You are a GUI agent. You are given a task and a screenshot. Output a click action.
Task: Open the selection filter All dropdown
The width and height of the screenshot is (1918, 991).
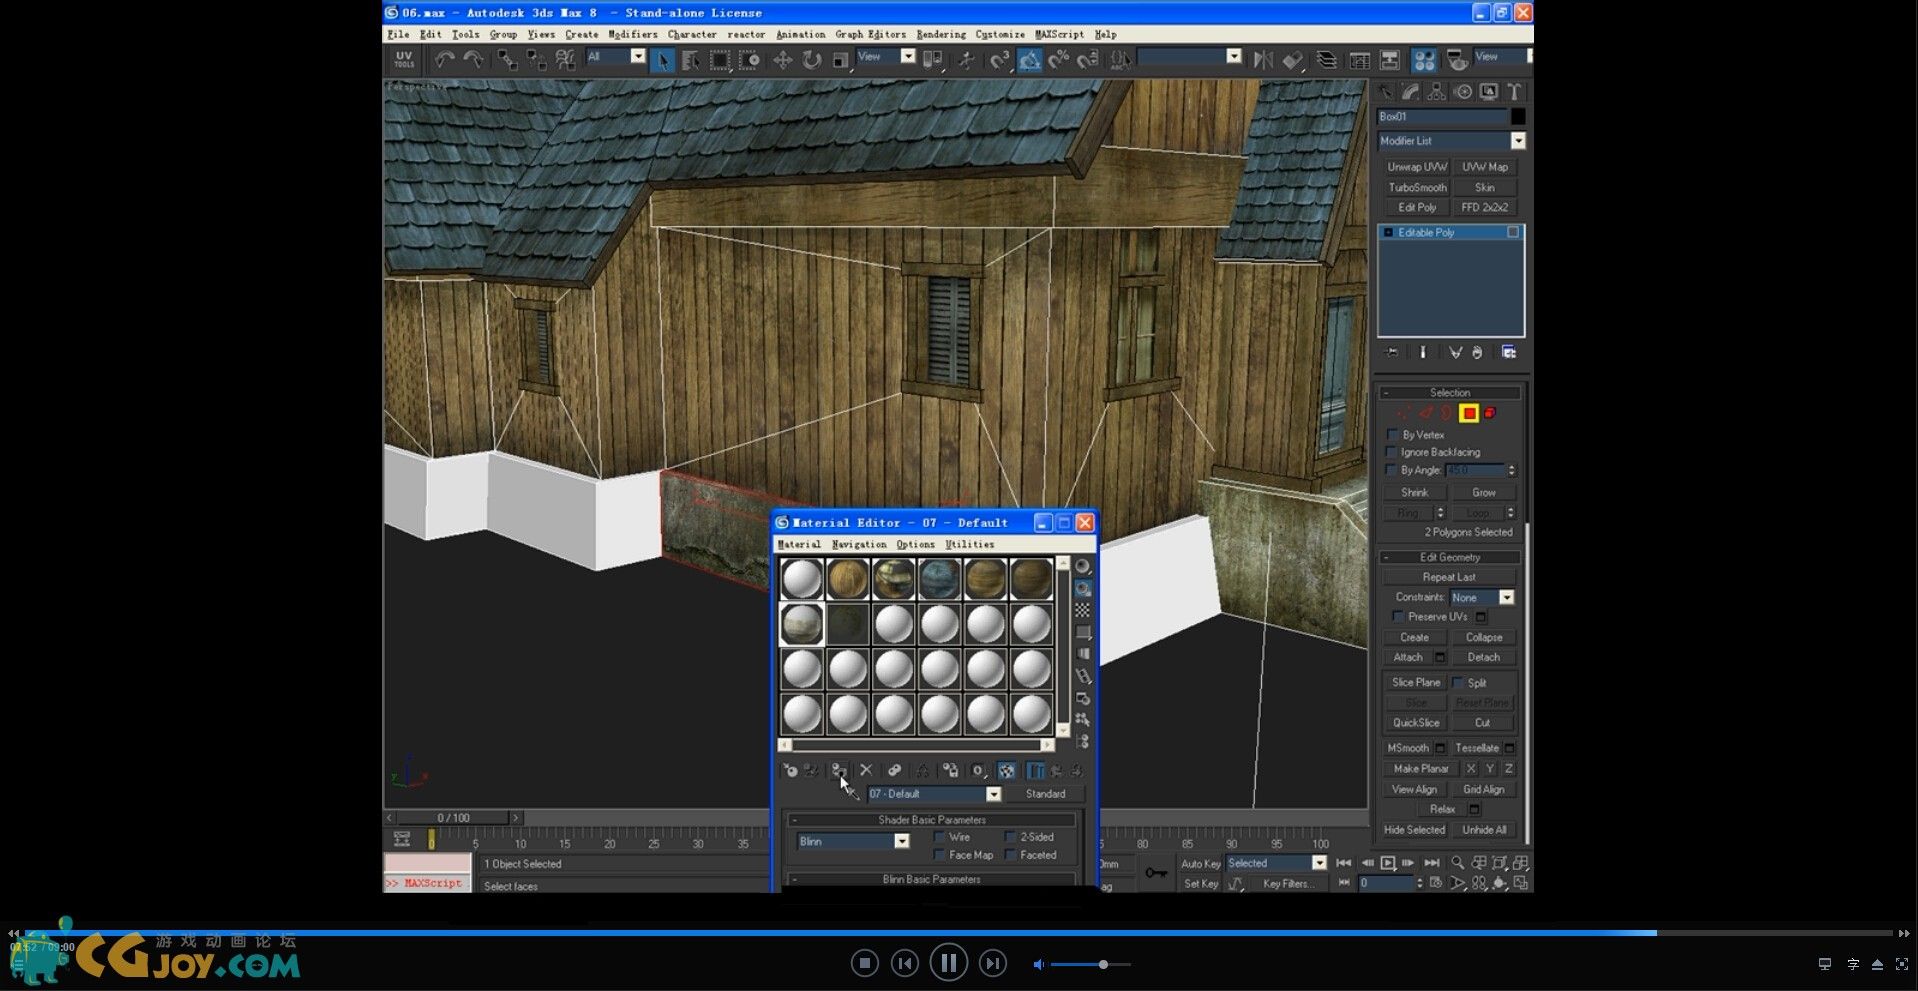pos(615,57)
